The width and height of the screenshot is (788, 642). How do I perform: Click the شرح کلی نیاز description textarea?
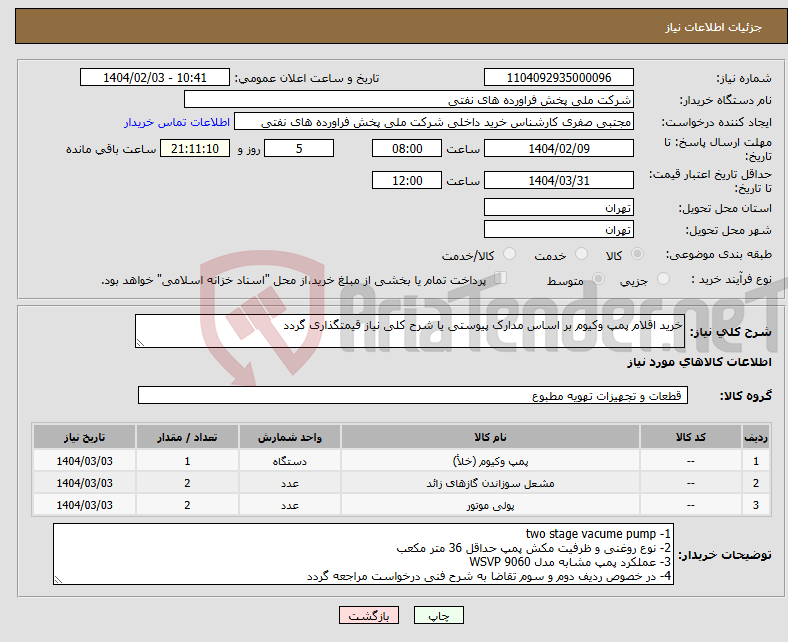[x=410, y=331]
